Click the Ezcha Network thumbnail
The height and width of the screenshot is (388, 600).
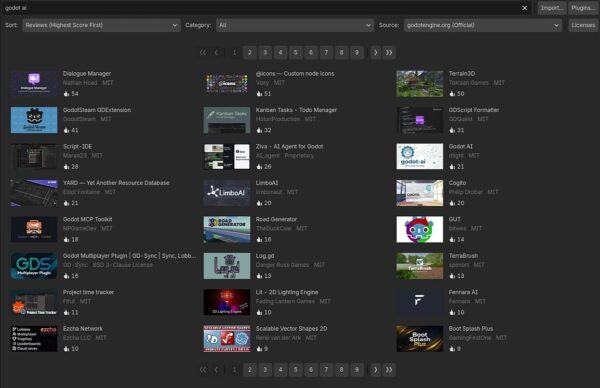click(x=34, y=339)
